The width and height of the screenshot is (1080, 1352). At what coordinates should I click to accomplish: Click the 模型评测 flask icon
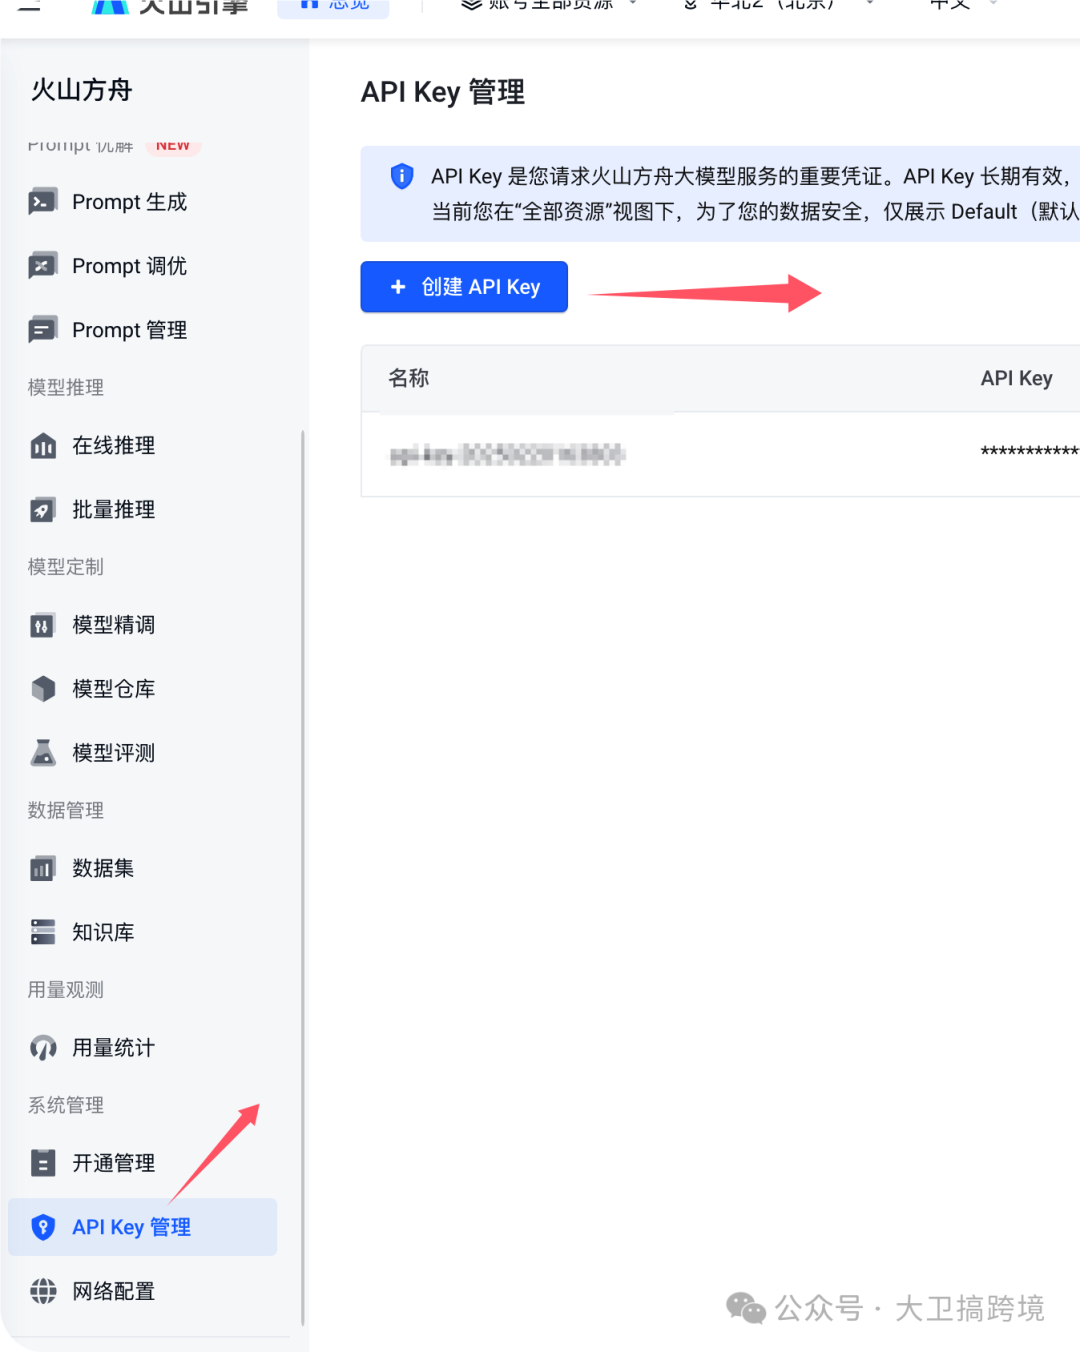tap(42, 752)
